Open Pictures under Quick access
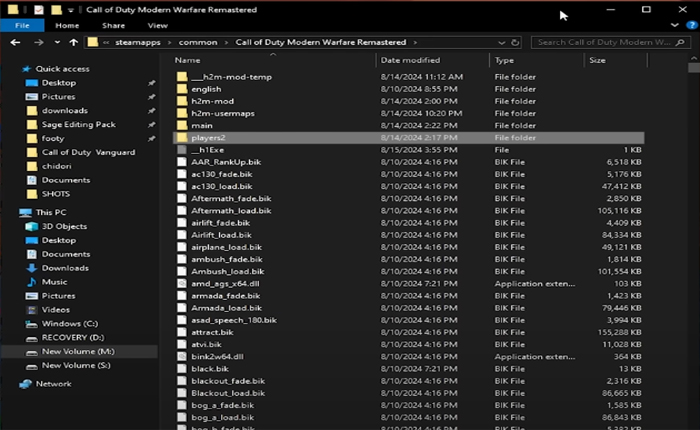Screen dimensions: 700x430 click(58, 96)
